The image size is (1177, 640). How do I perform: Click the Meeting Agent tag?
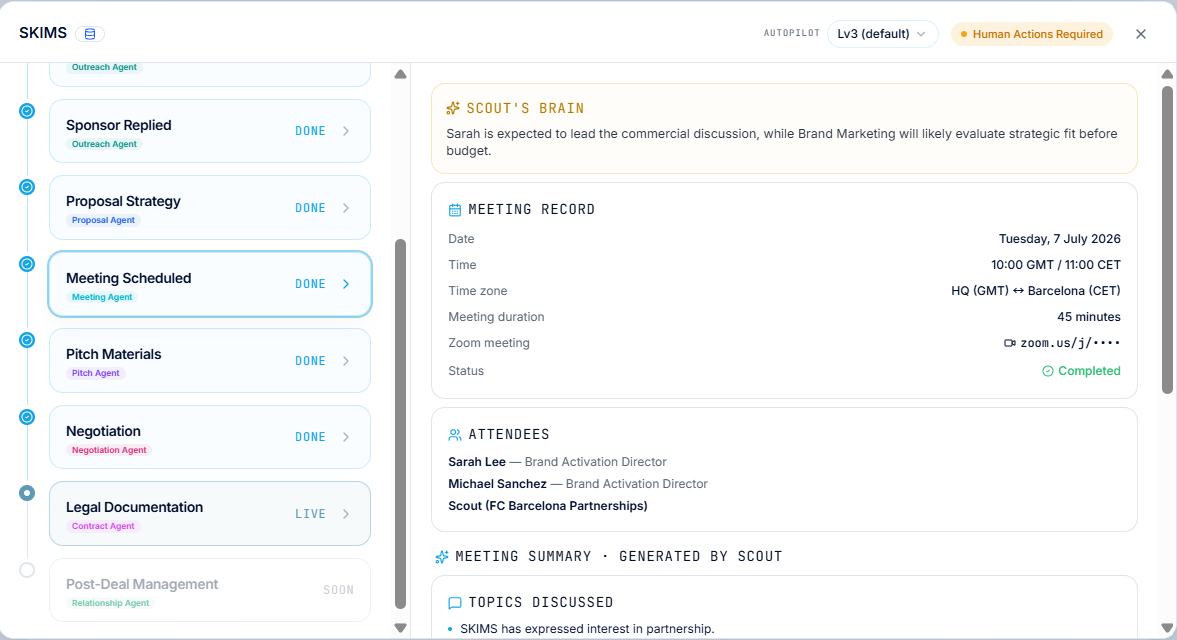coord(102,297)
